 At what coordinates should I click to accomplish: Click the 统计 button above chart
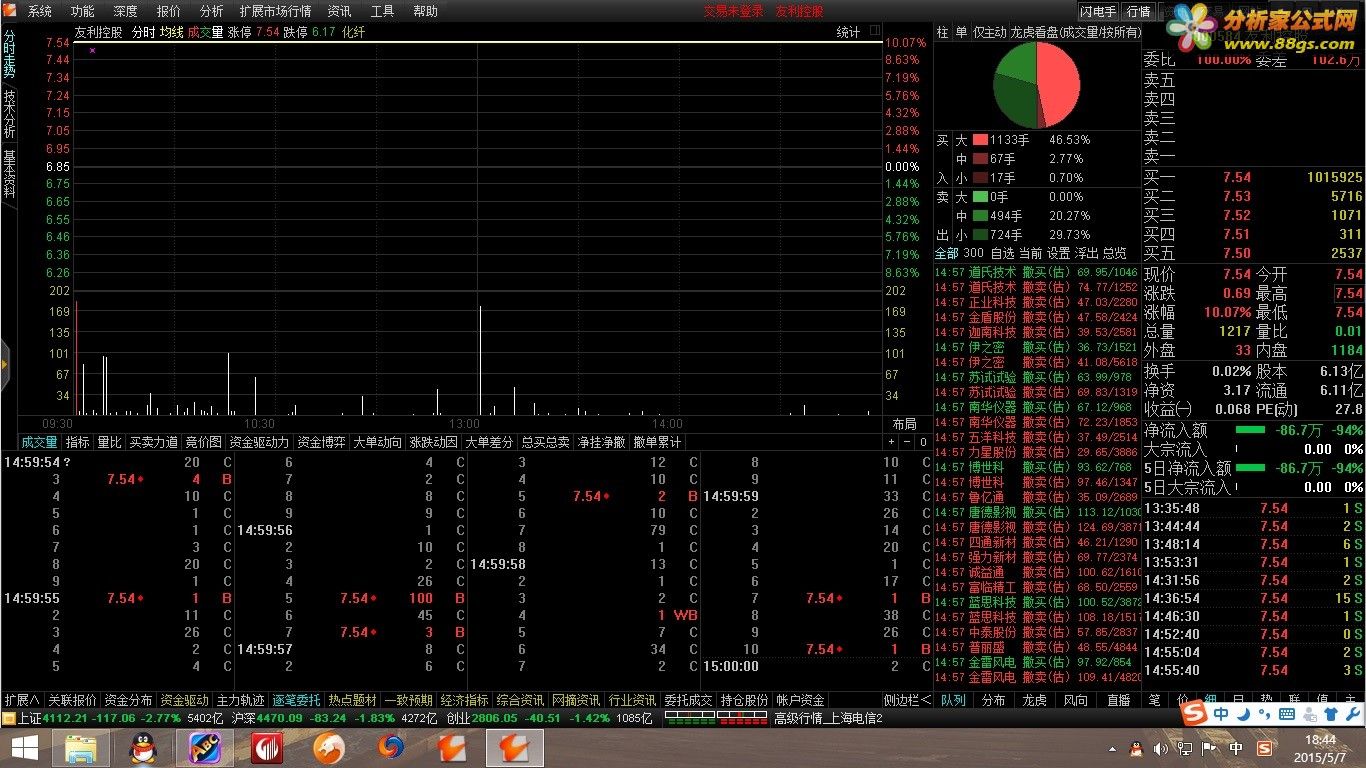(x=848, y=32)
